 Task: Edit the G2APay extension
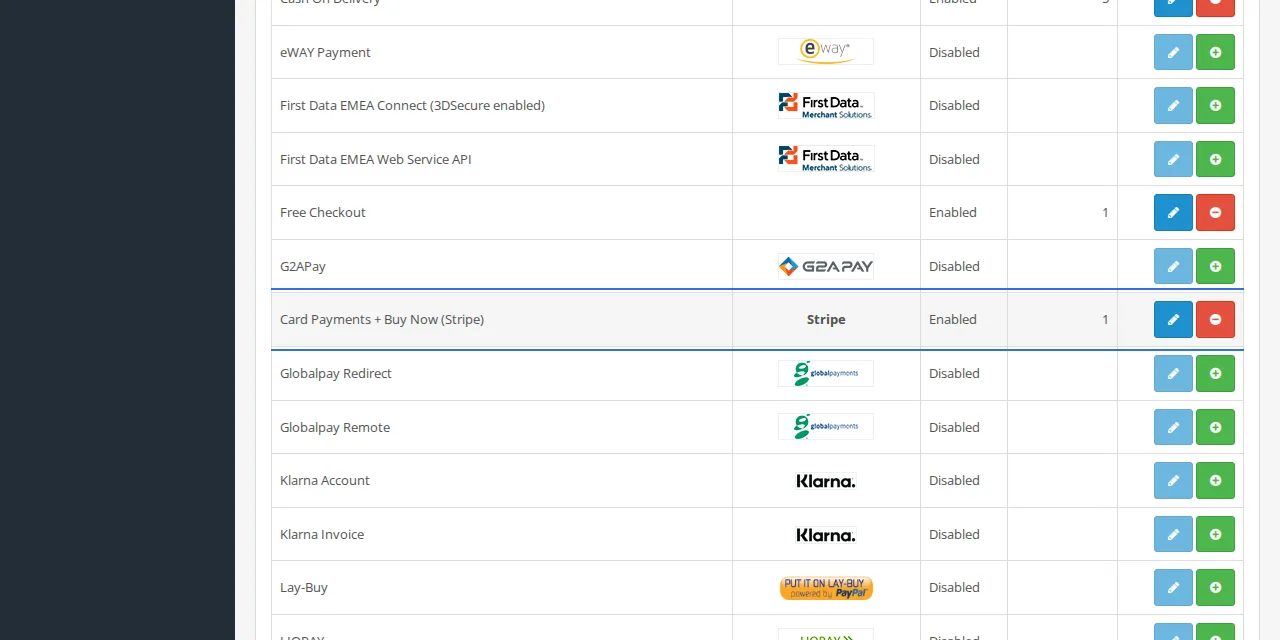(x=1173, y=266)
